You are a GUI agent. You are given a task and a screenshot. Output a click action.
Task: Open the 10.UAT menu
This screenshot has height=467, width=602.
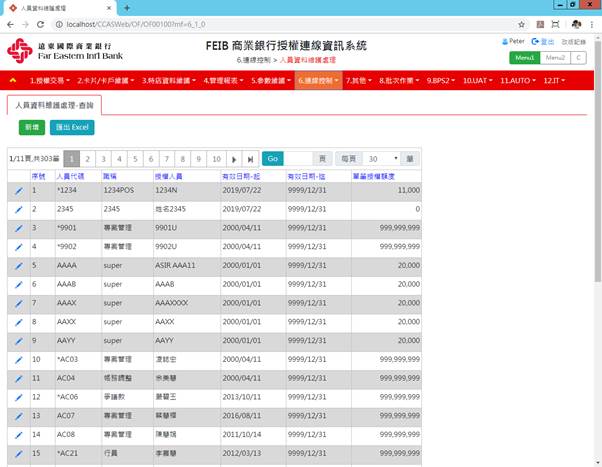pos(478,81)
